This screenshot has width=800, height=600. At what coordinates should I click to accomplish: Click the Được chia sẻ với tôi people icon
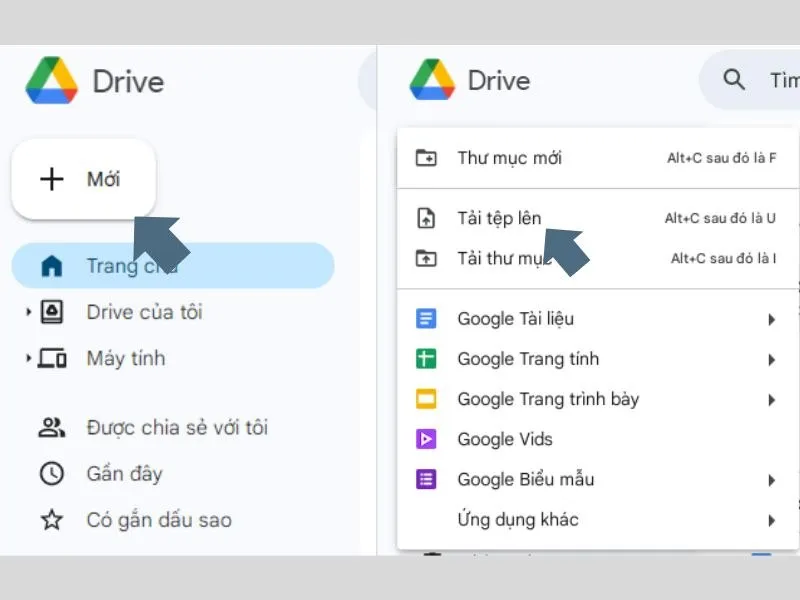pos(52,428)
